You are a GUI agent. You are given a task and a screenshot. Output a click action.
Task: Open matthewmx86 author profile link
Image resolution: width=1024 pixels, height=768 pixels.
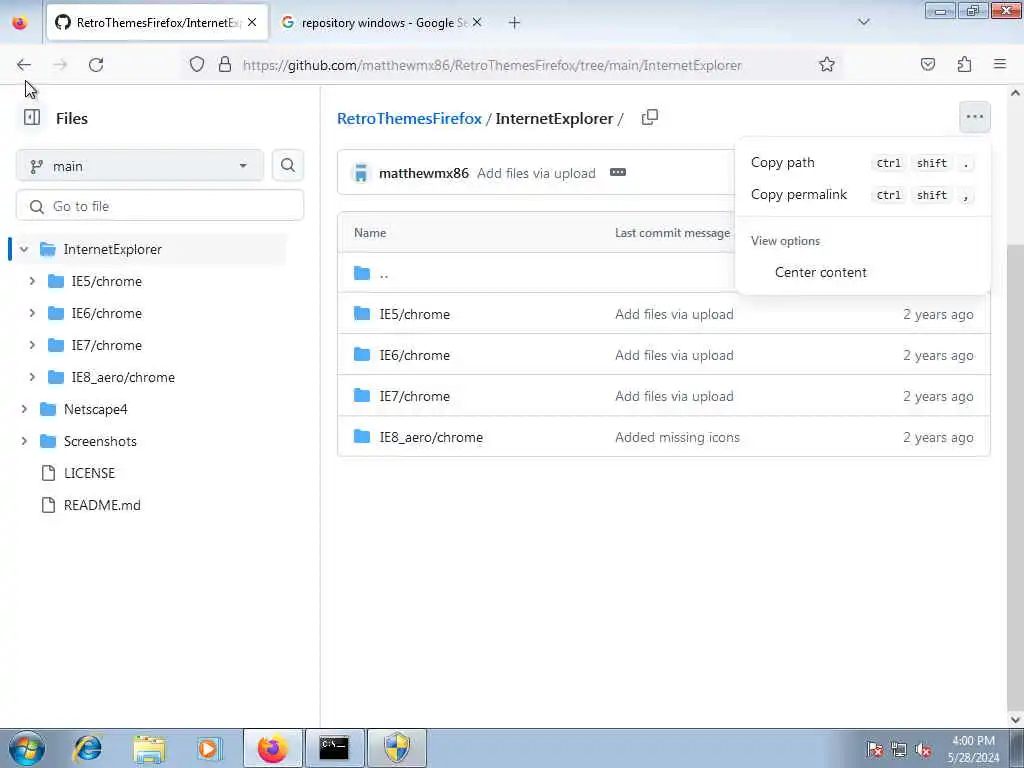424,173
